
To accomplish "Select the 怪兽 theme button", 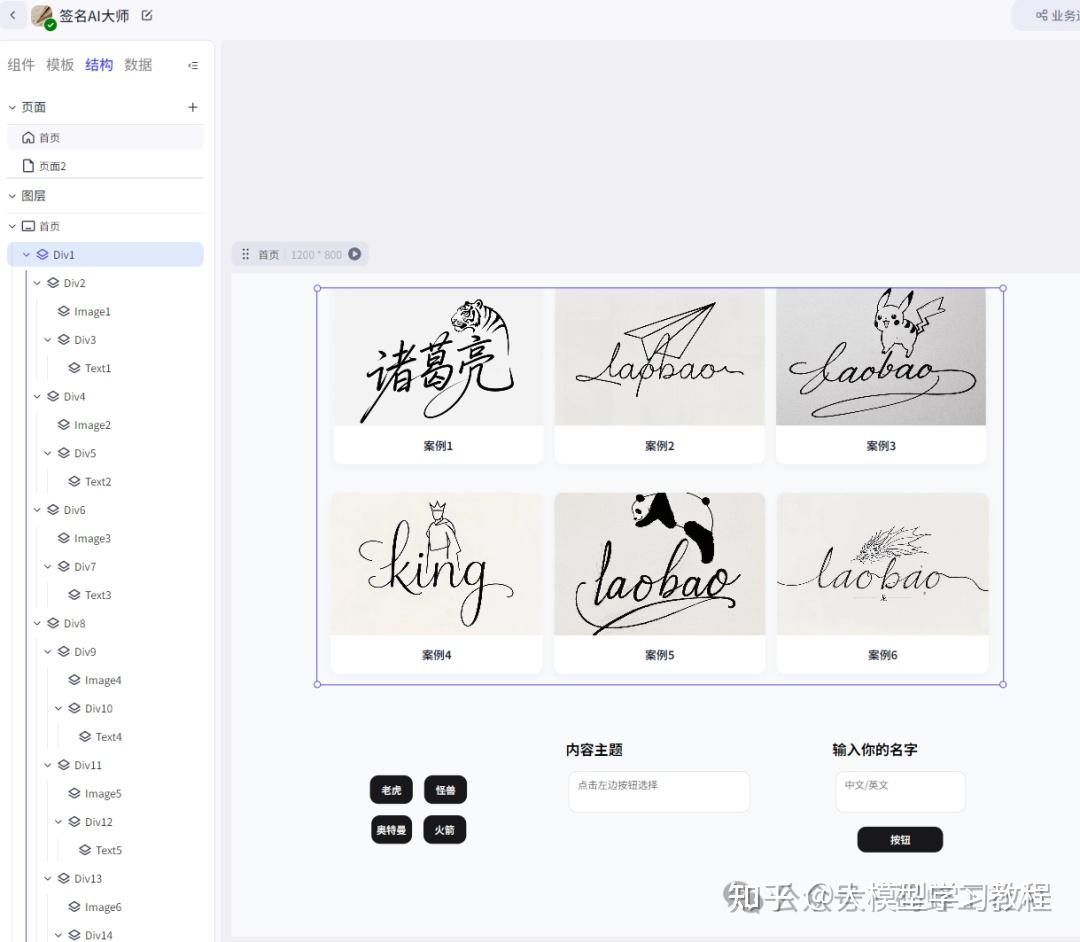I will point(446,790).
